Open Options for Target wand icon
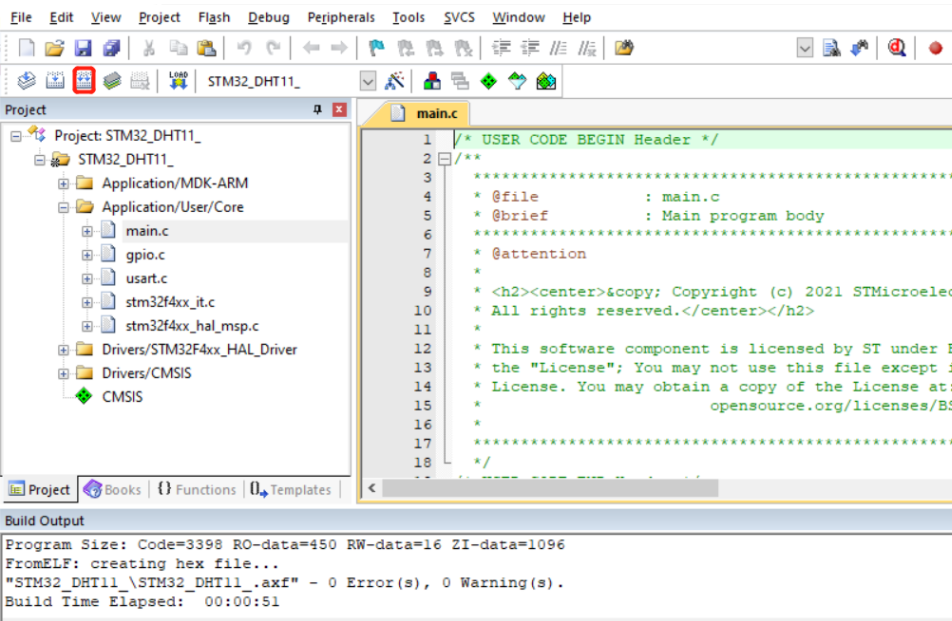Image resolution: width=952 pixels, height=621 pixels. tap(395, 81)
